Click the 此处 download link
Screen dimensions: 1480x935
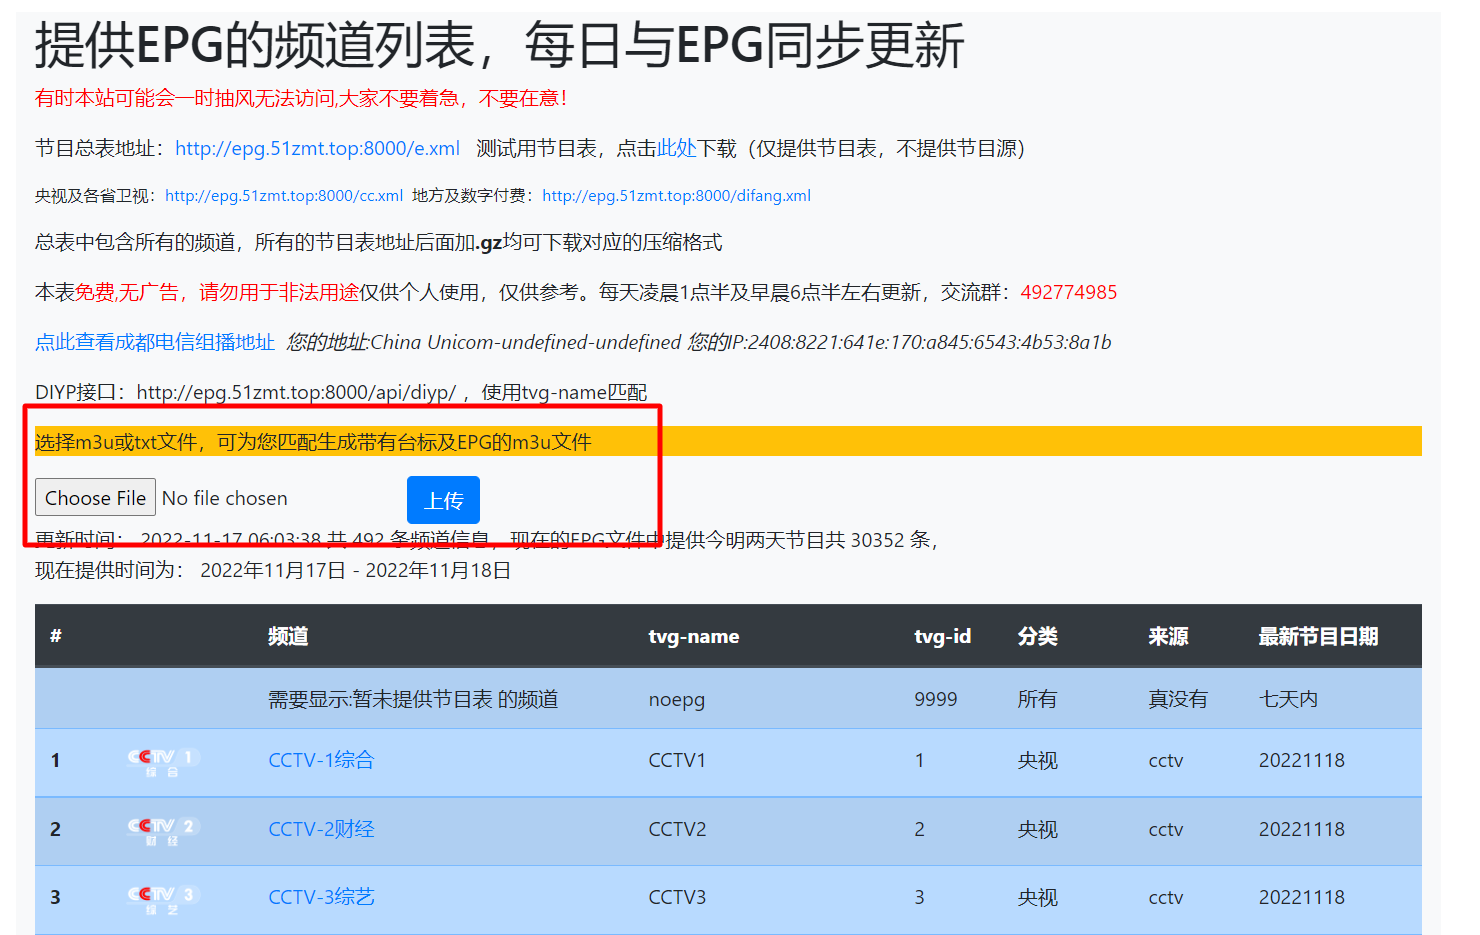pyautogui.click(x=676, y=149)
